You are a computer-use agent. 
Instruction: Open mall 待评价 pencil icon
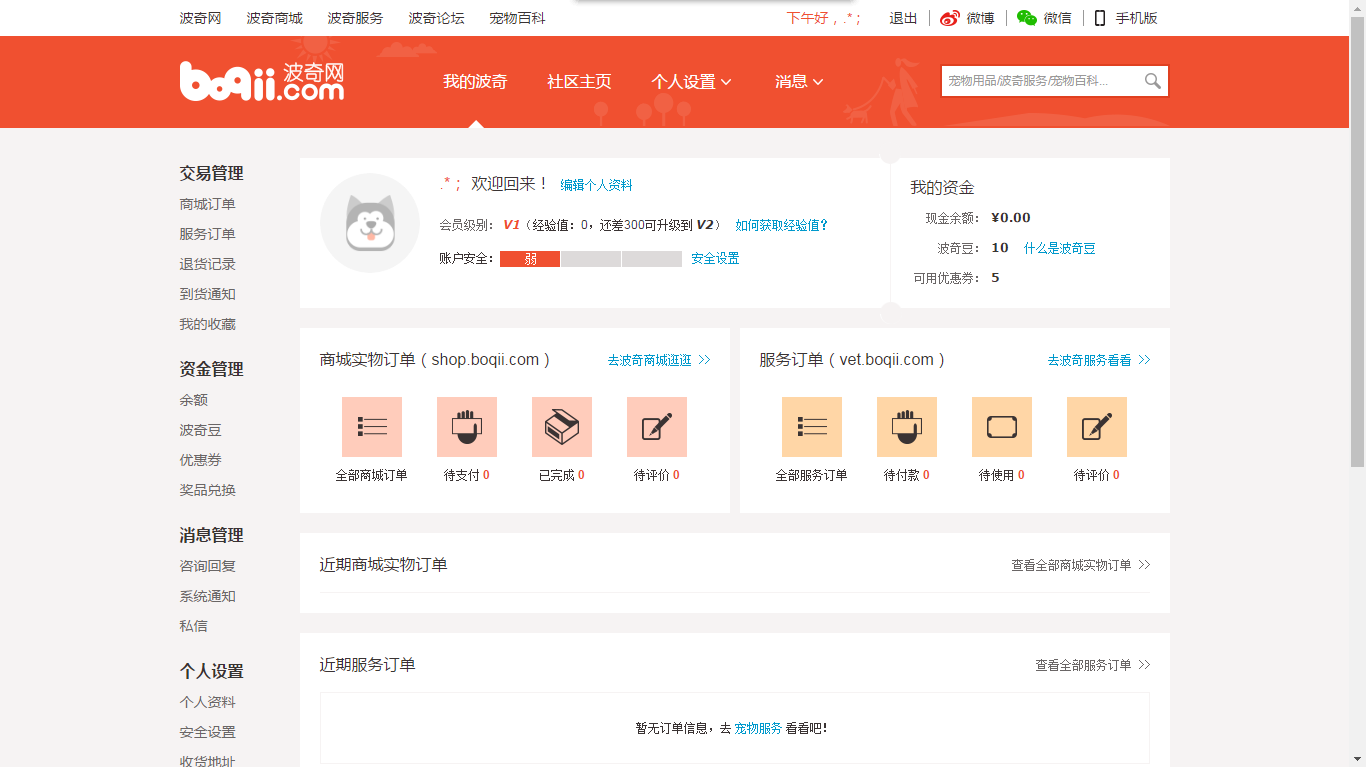pos(657,427)
